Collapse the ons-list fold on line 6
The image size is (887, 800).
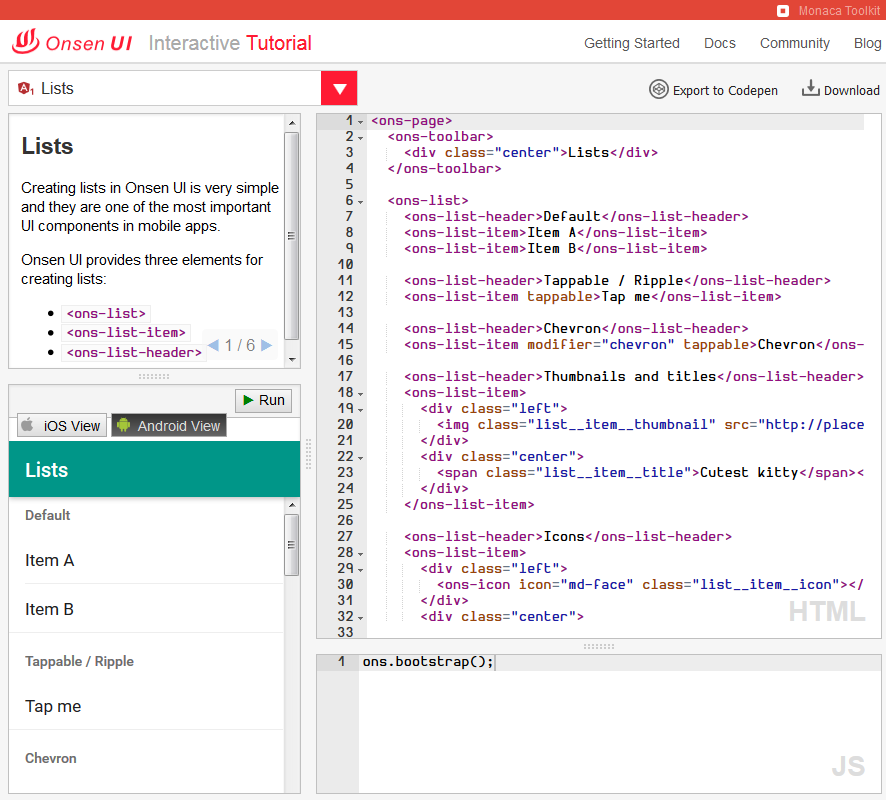click(361, 201)
